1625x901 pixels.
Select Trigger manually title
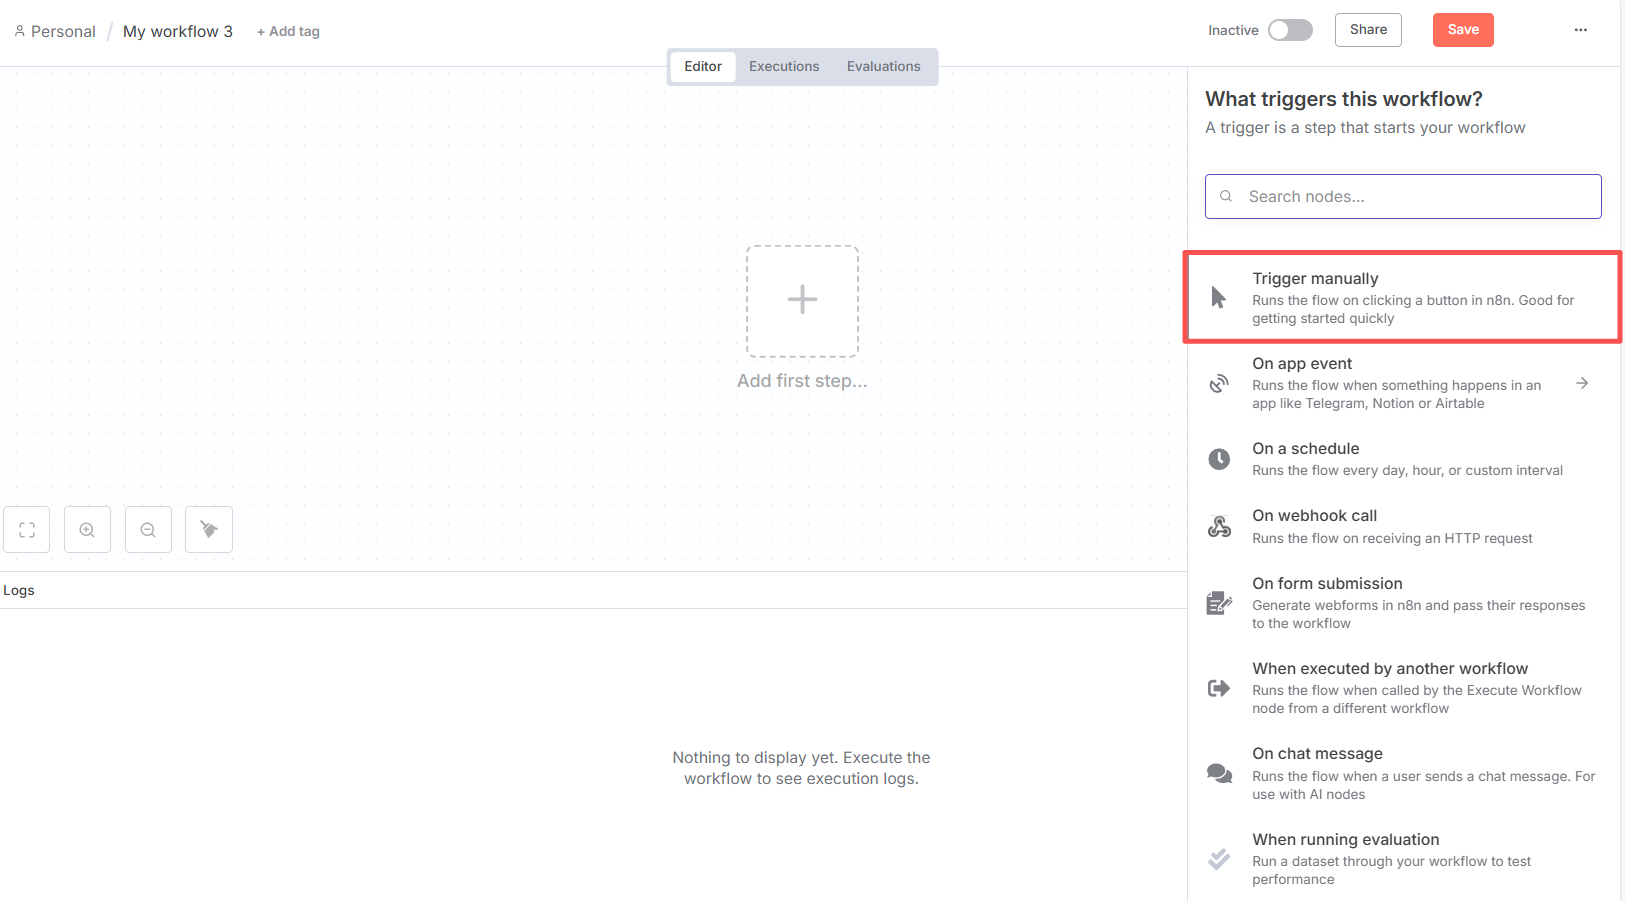click(x=1315, y=278)
